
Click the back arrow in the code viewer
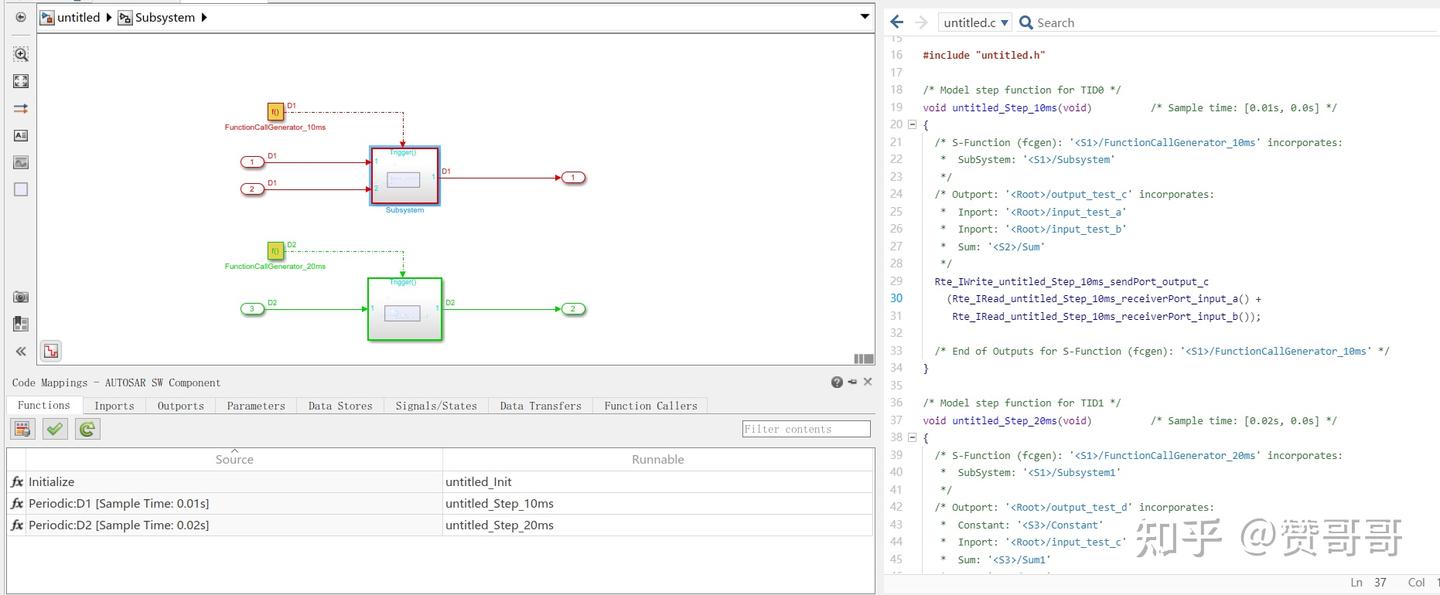tap(896, 22)
